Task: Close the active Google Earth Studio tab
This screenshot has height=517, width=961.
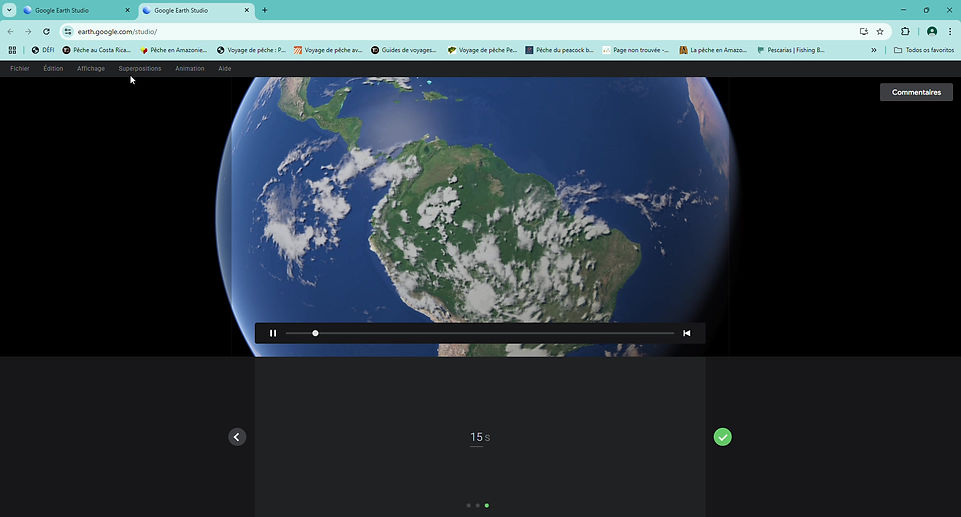Action: click(247, 10)
